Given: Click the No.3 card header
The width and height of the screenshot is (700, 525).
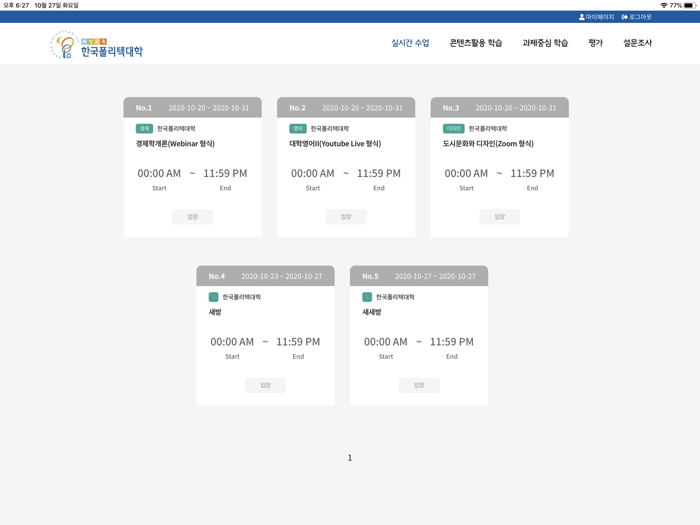Looking at the screenshot, I should 500,108.
